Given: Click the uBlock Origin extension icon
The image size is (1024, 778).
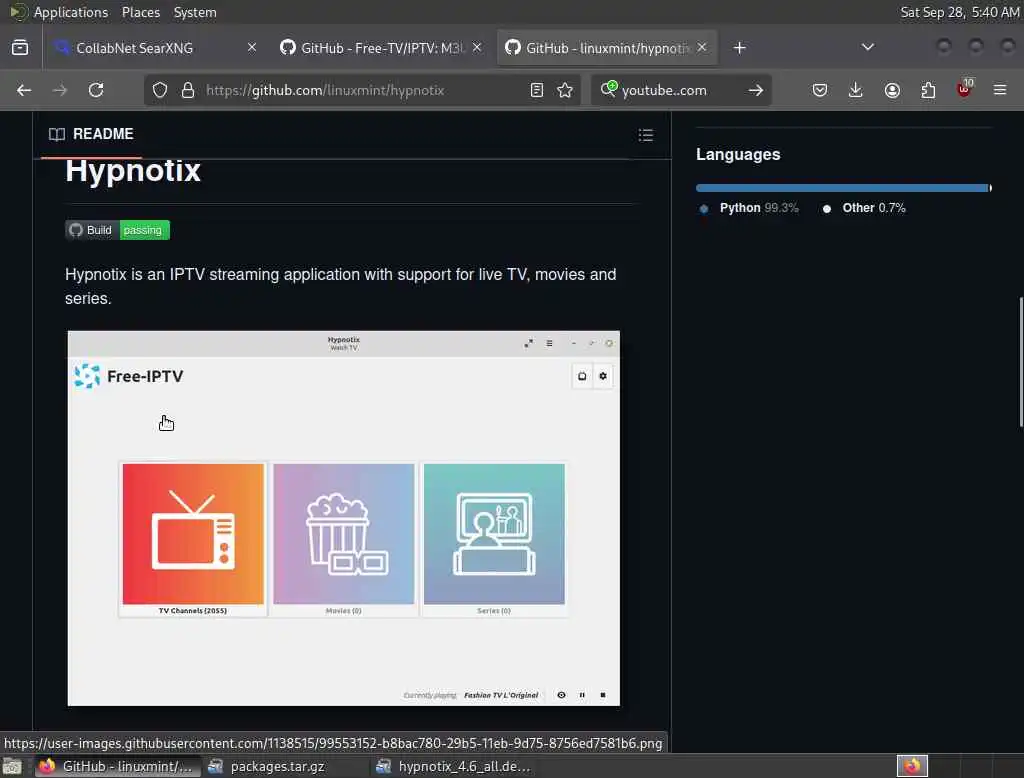Looking at the screenshot, I should click(965, 89).
